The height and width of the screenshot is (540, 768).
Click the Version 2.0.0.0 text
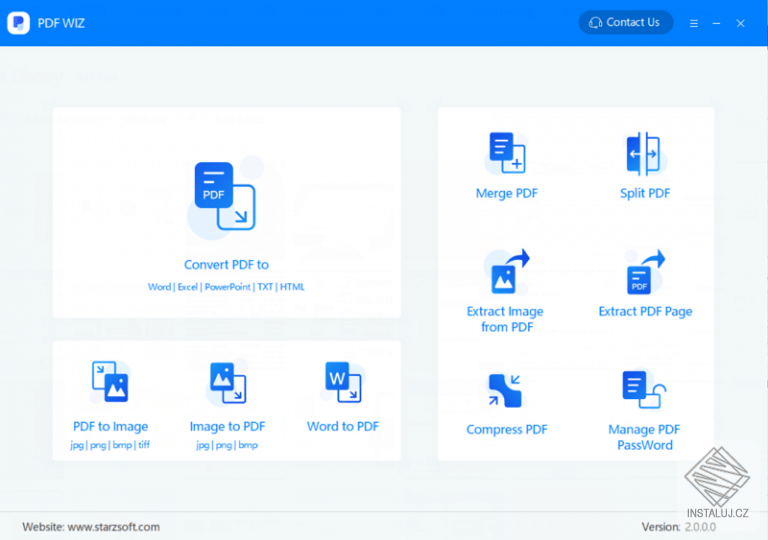pyautogui.click(x=678, y=527)
